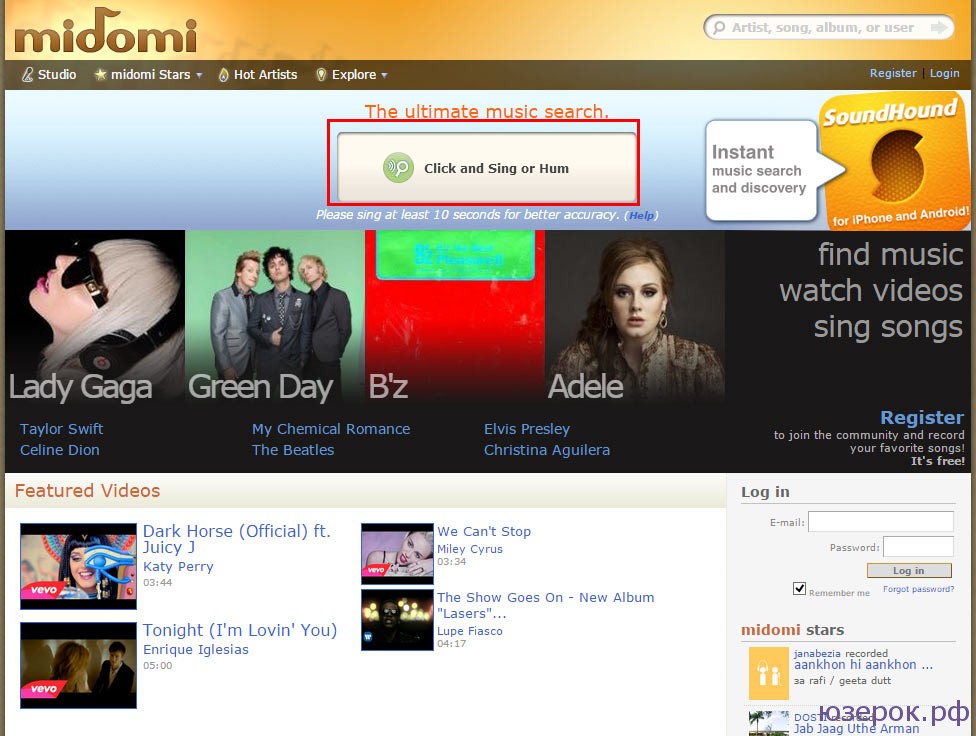The height and width of the screenshot is (736, 976).
Task: Open the Forgot password link
Action: (x=918, y=589)
